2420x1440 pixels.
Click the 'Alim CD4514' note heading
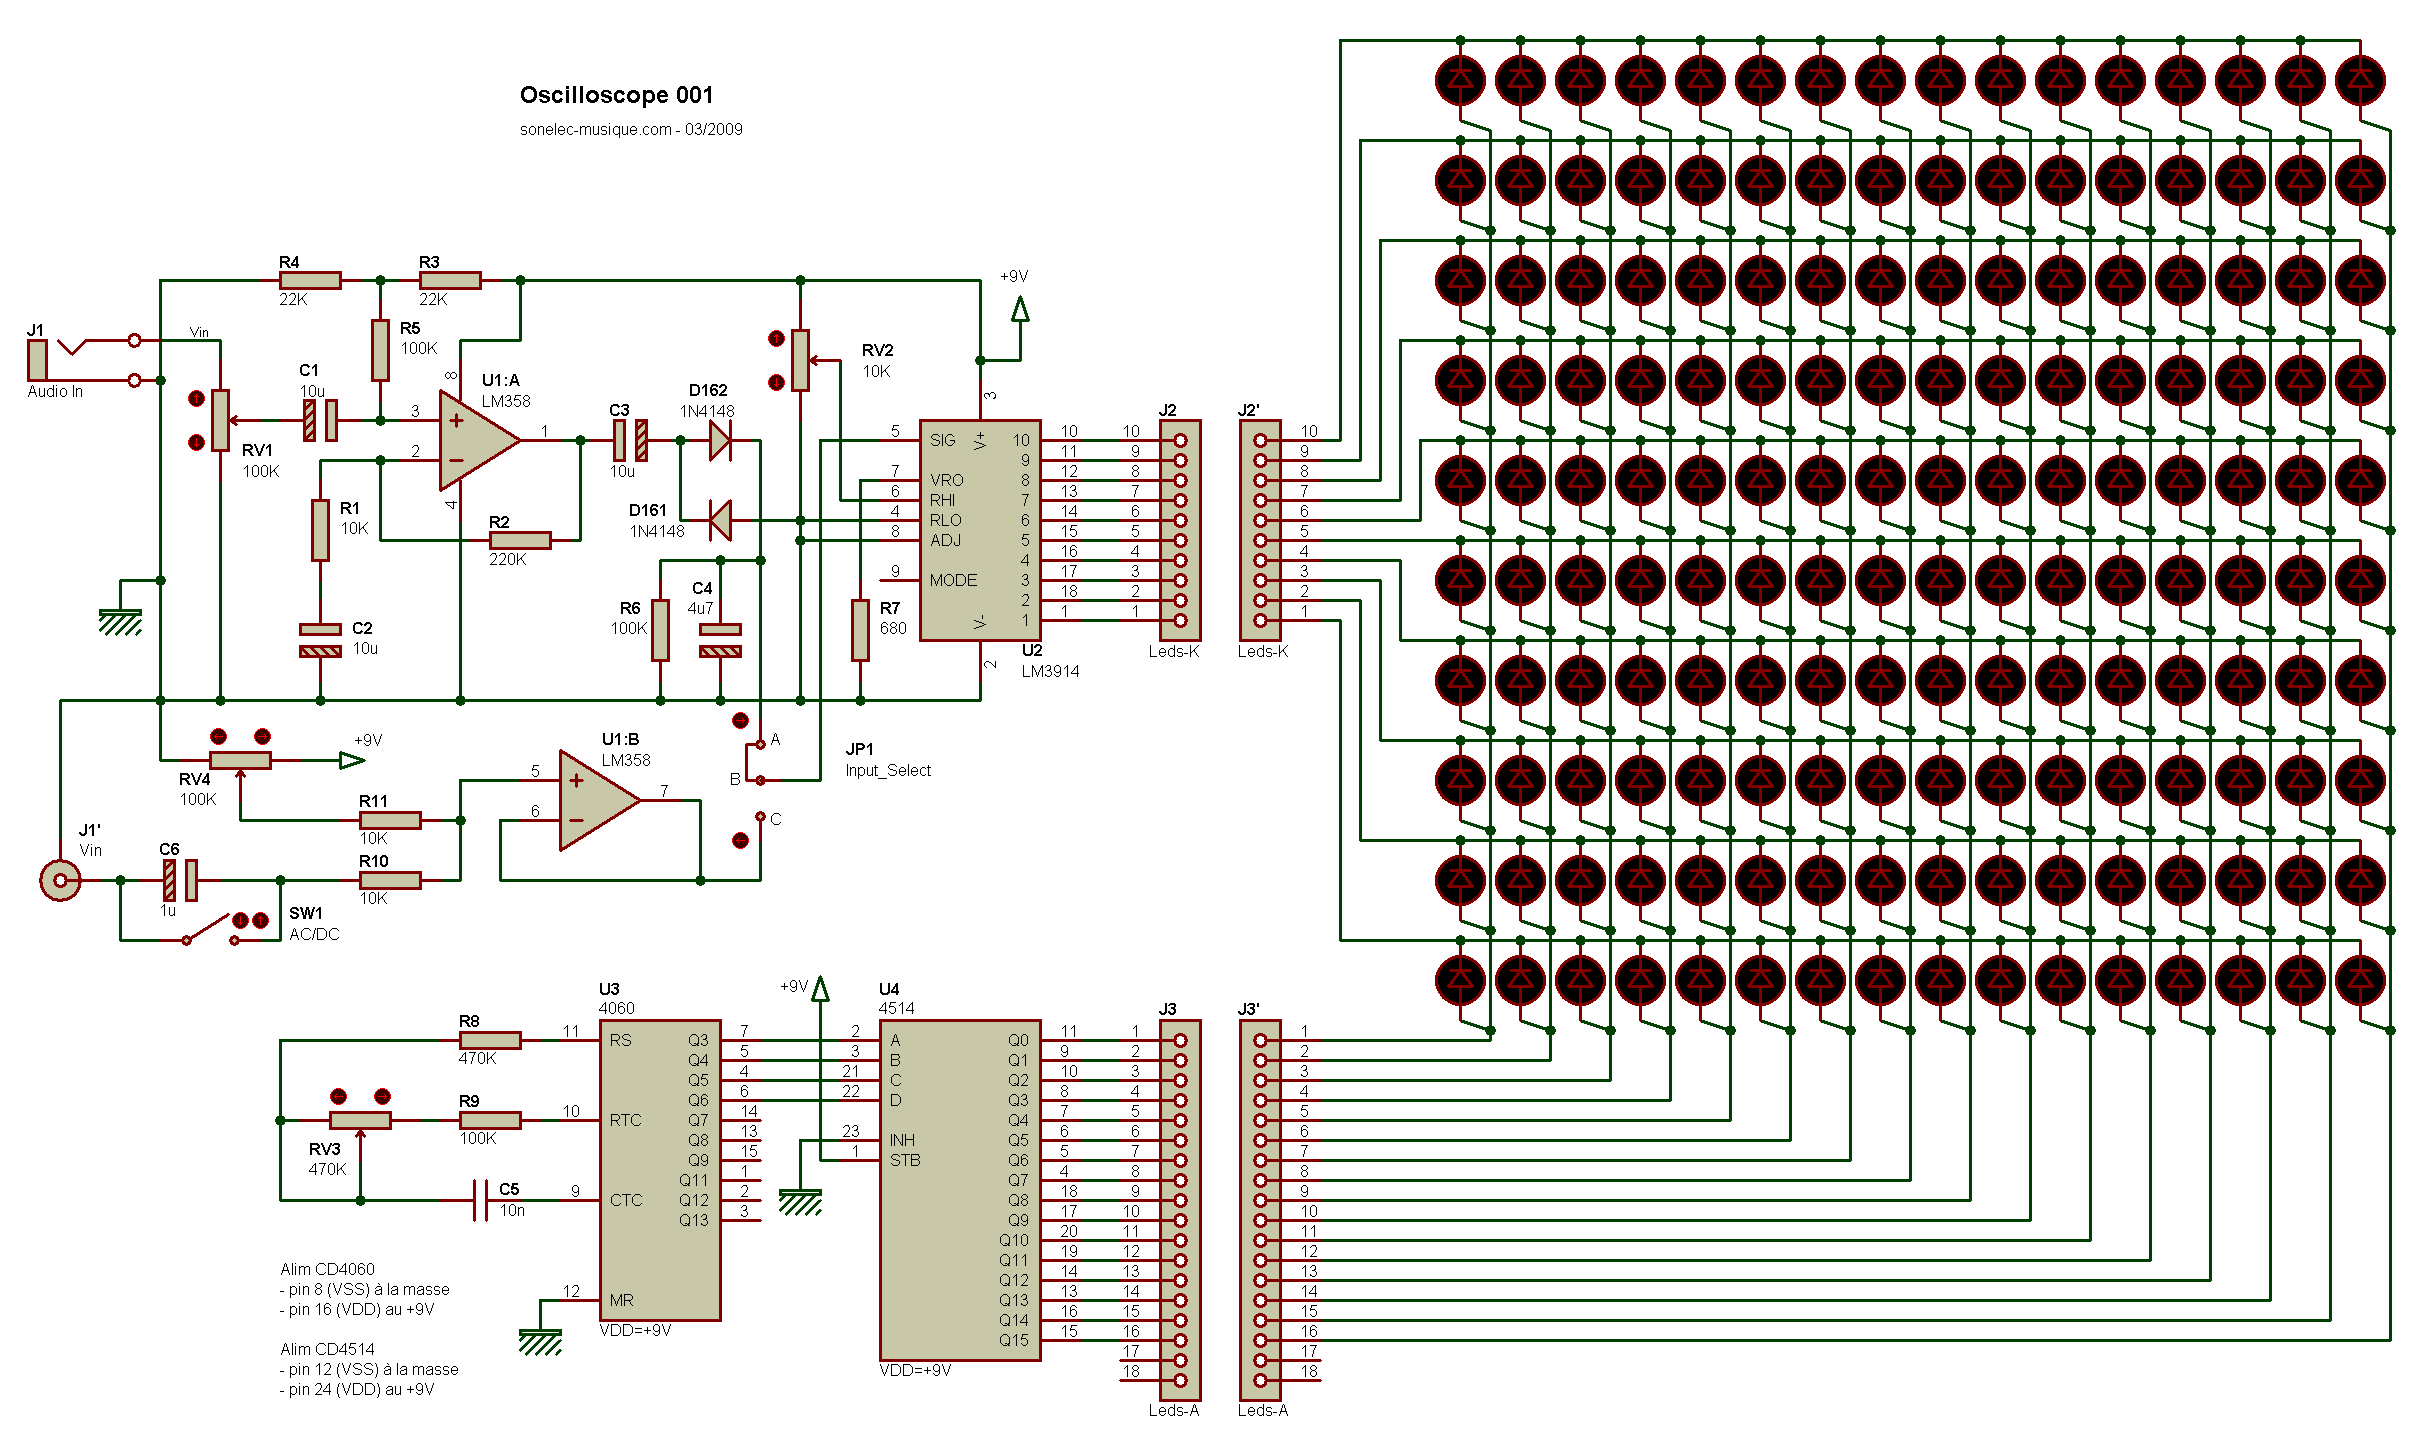[x=327, y=1349]
